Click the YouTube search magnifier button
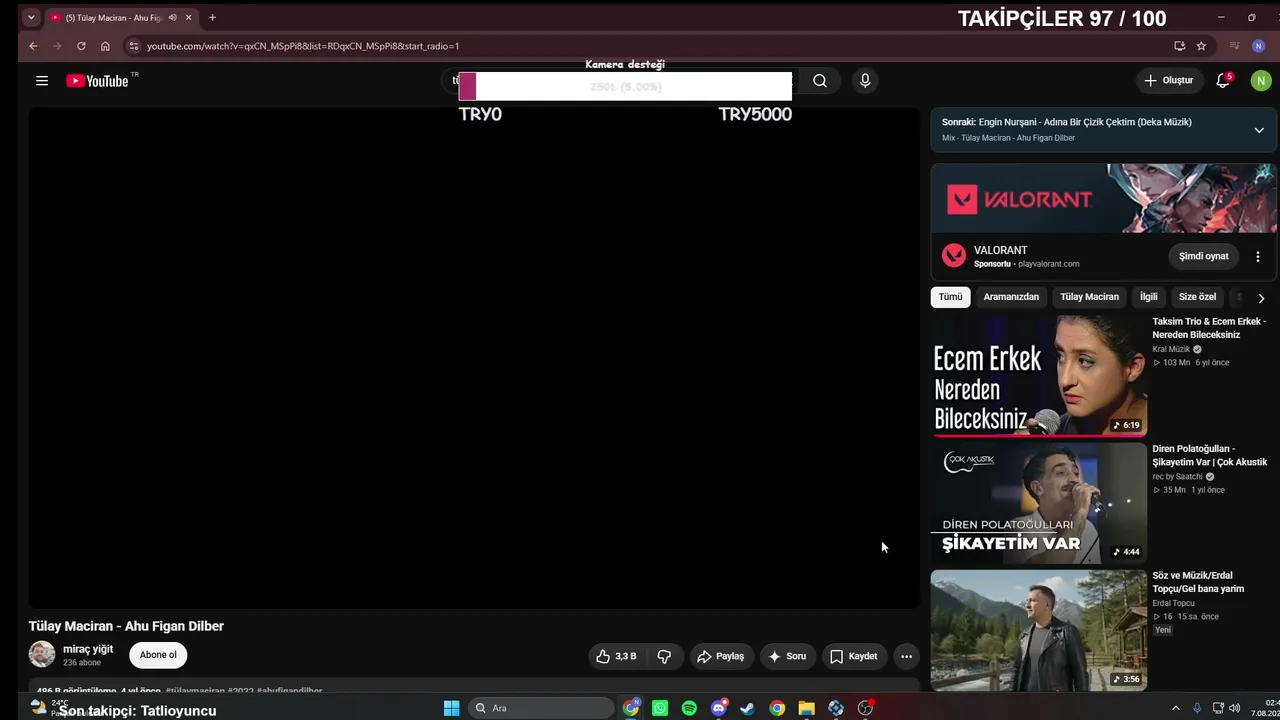 click(820, 81)
